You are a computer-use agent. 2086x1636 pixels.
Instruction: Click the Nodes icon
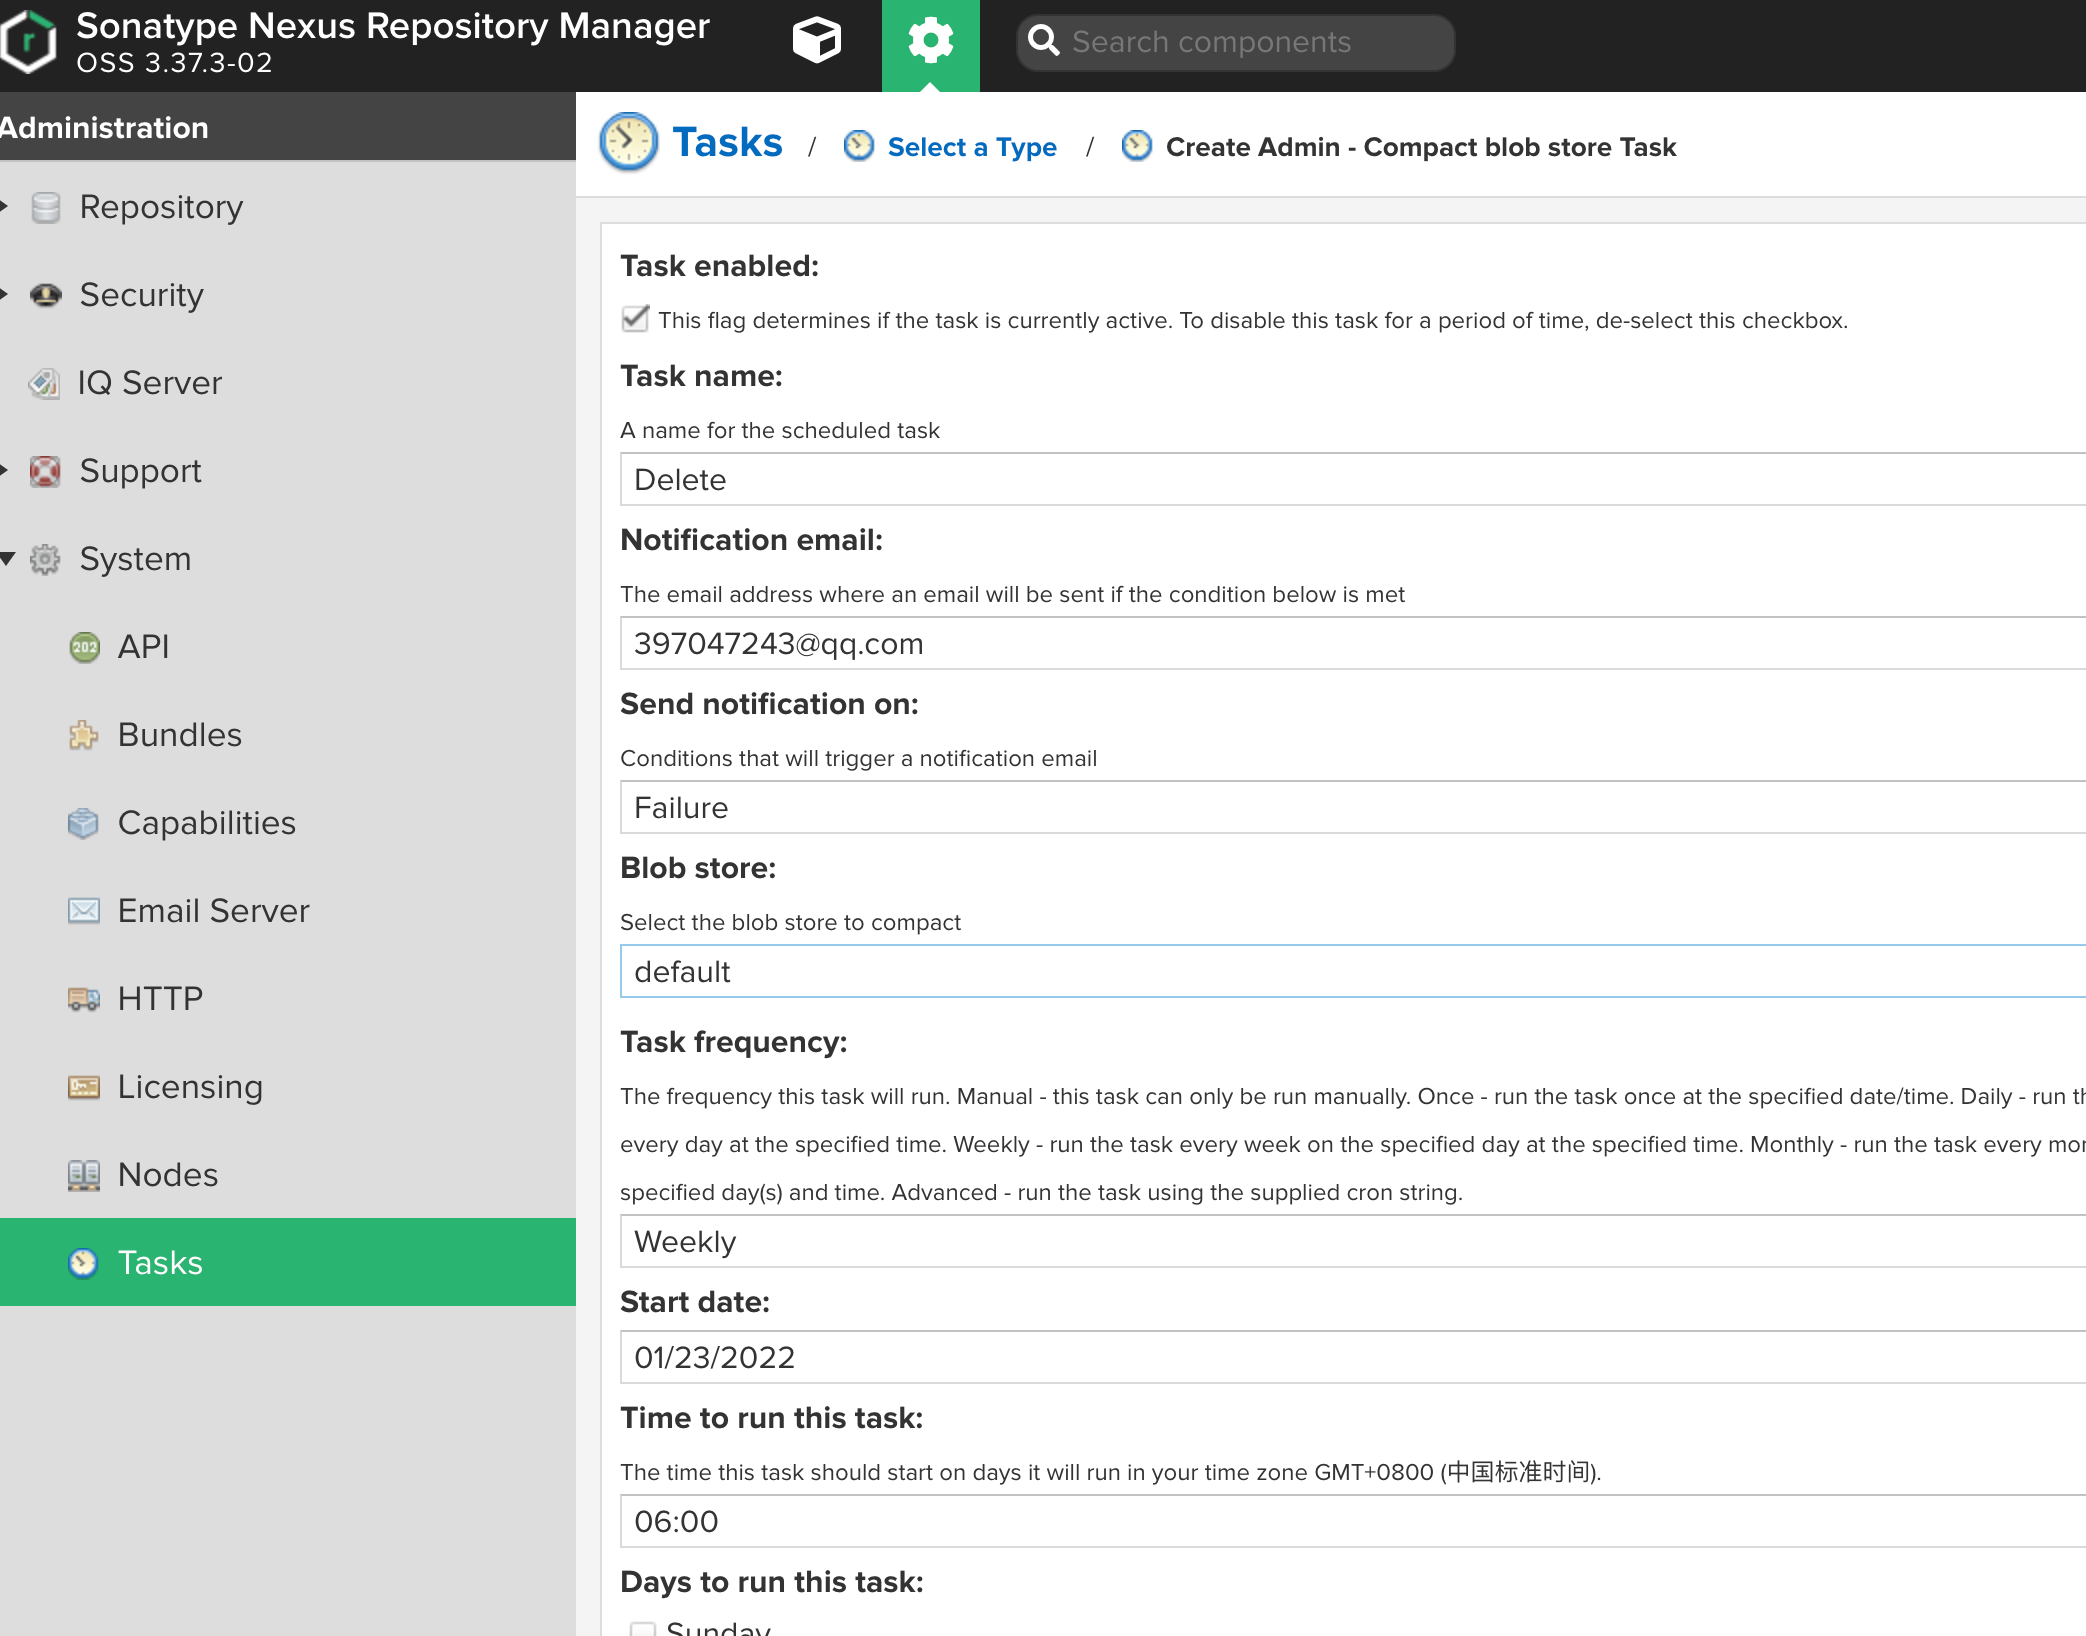[x=84, y=1175]
